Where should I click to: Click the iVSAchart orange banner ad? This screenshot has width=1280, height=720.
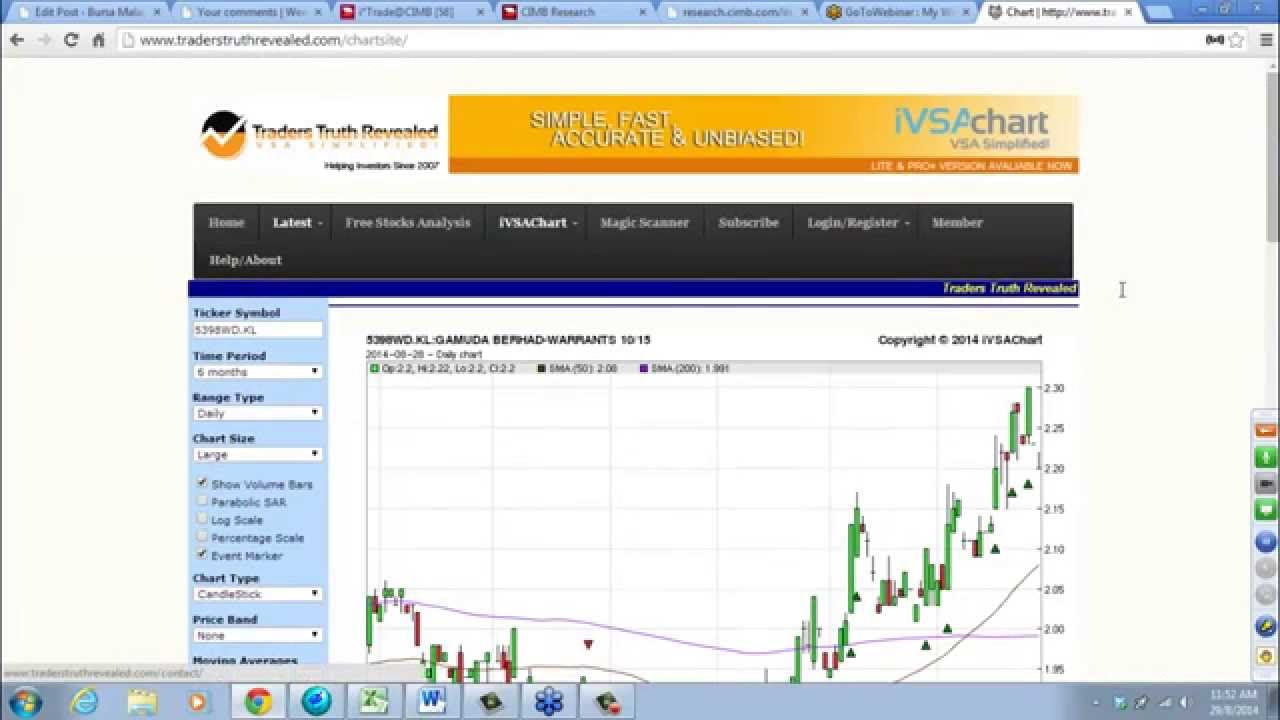pos(764,134)
